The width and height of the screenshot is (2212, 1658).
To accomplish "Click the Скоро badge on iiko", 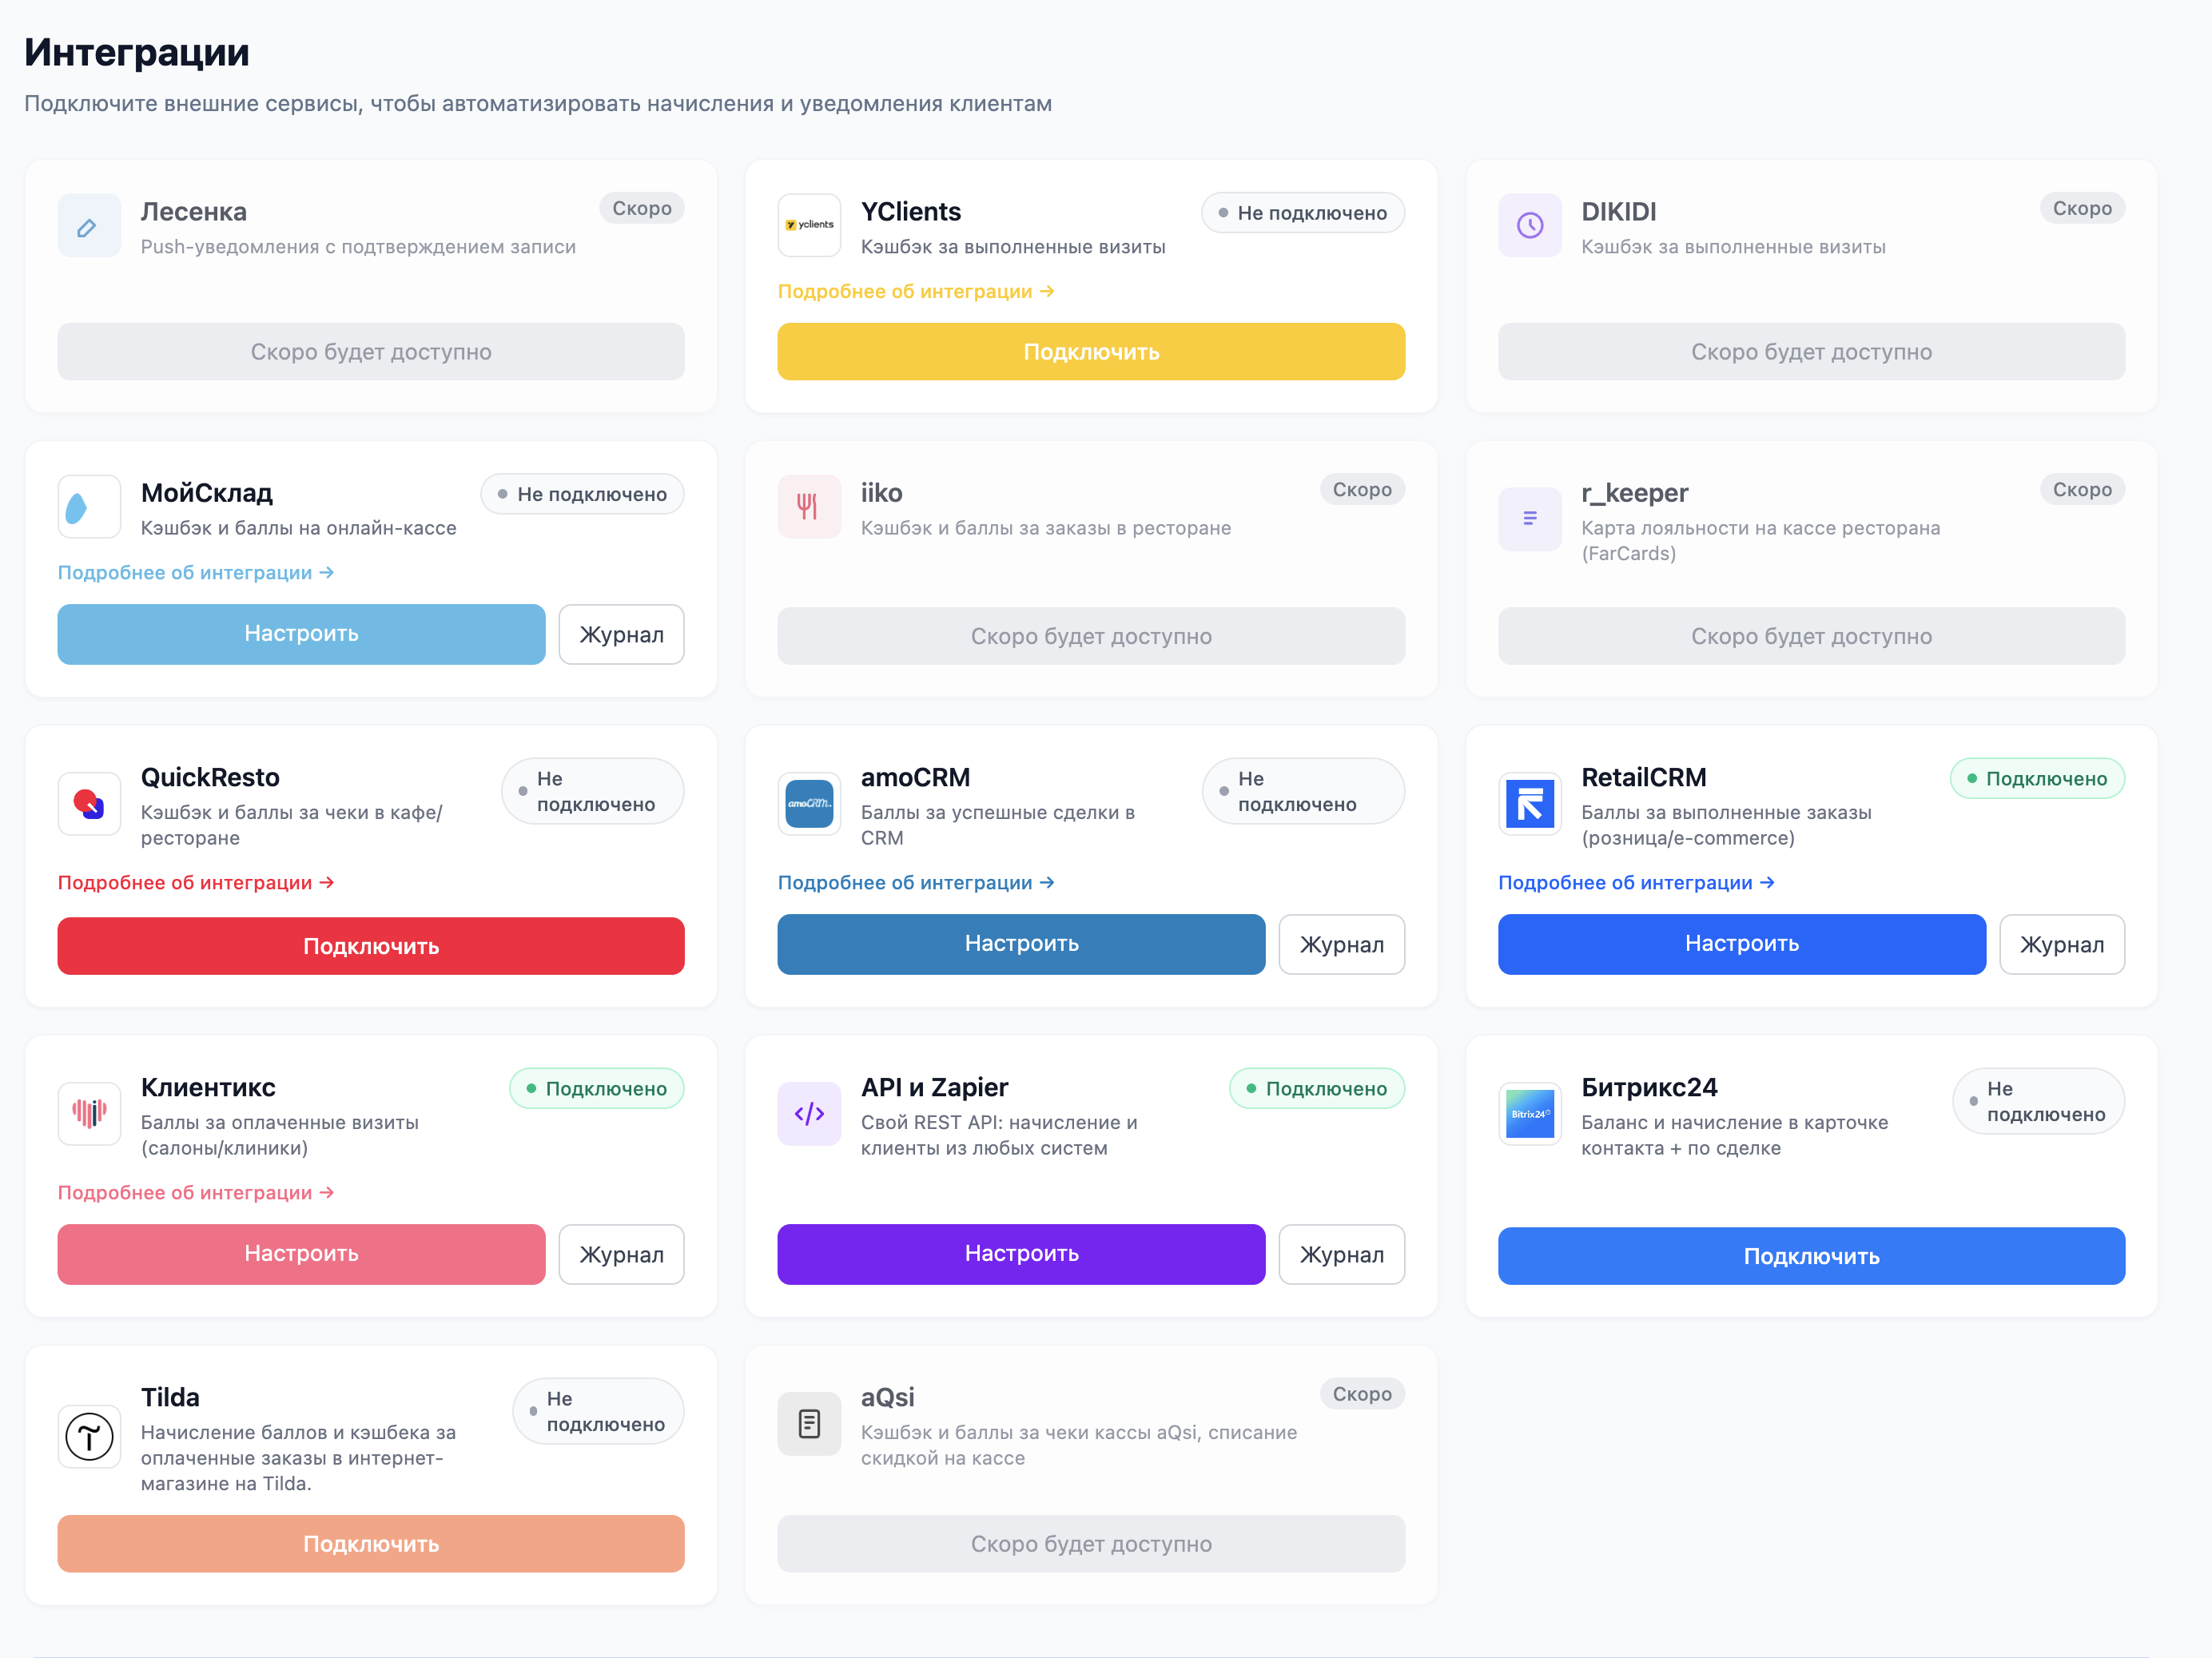I will [x=1362, y=489].
